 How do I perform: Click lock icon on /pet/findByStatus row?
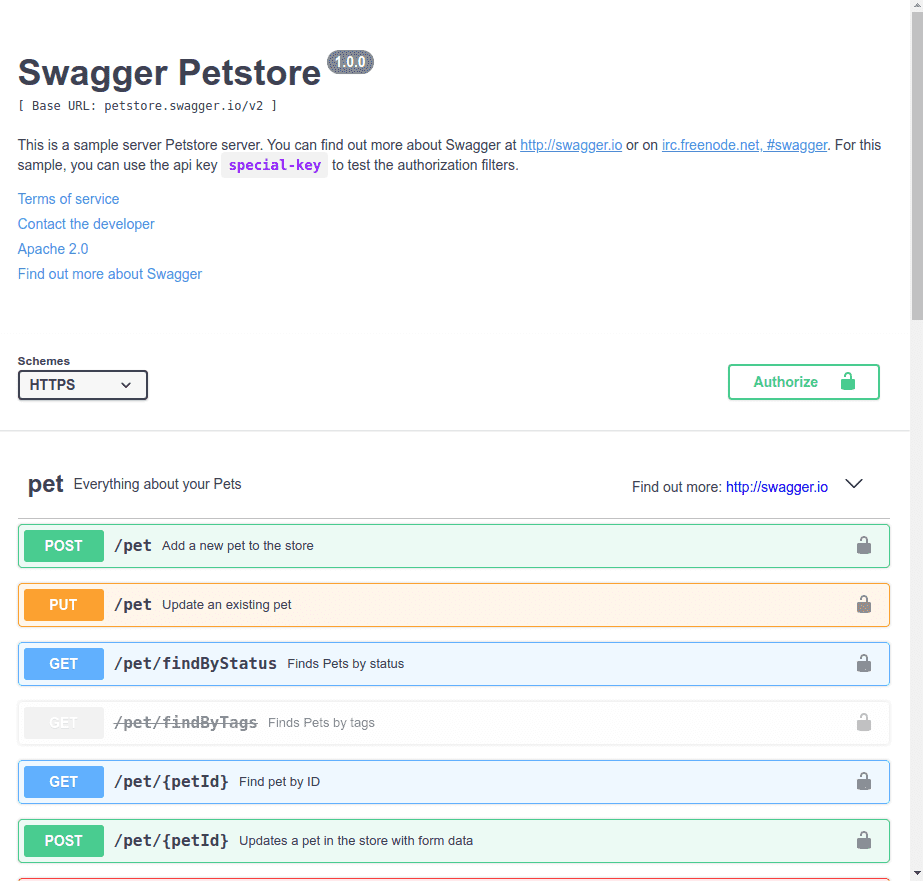coord(863,664)
